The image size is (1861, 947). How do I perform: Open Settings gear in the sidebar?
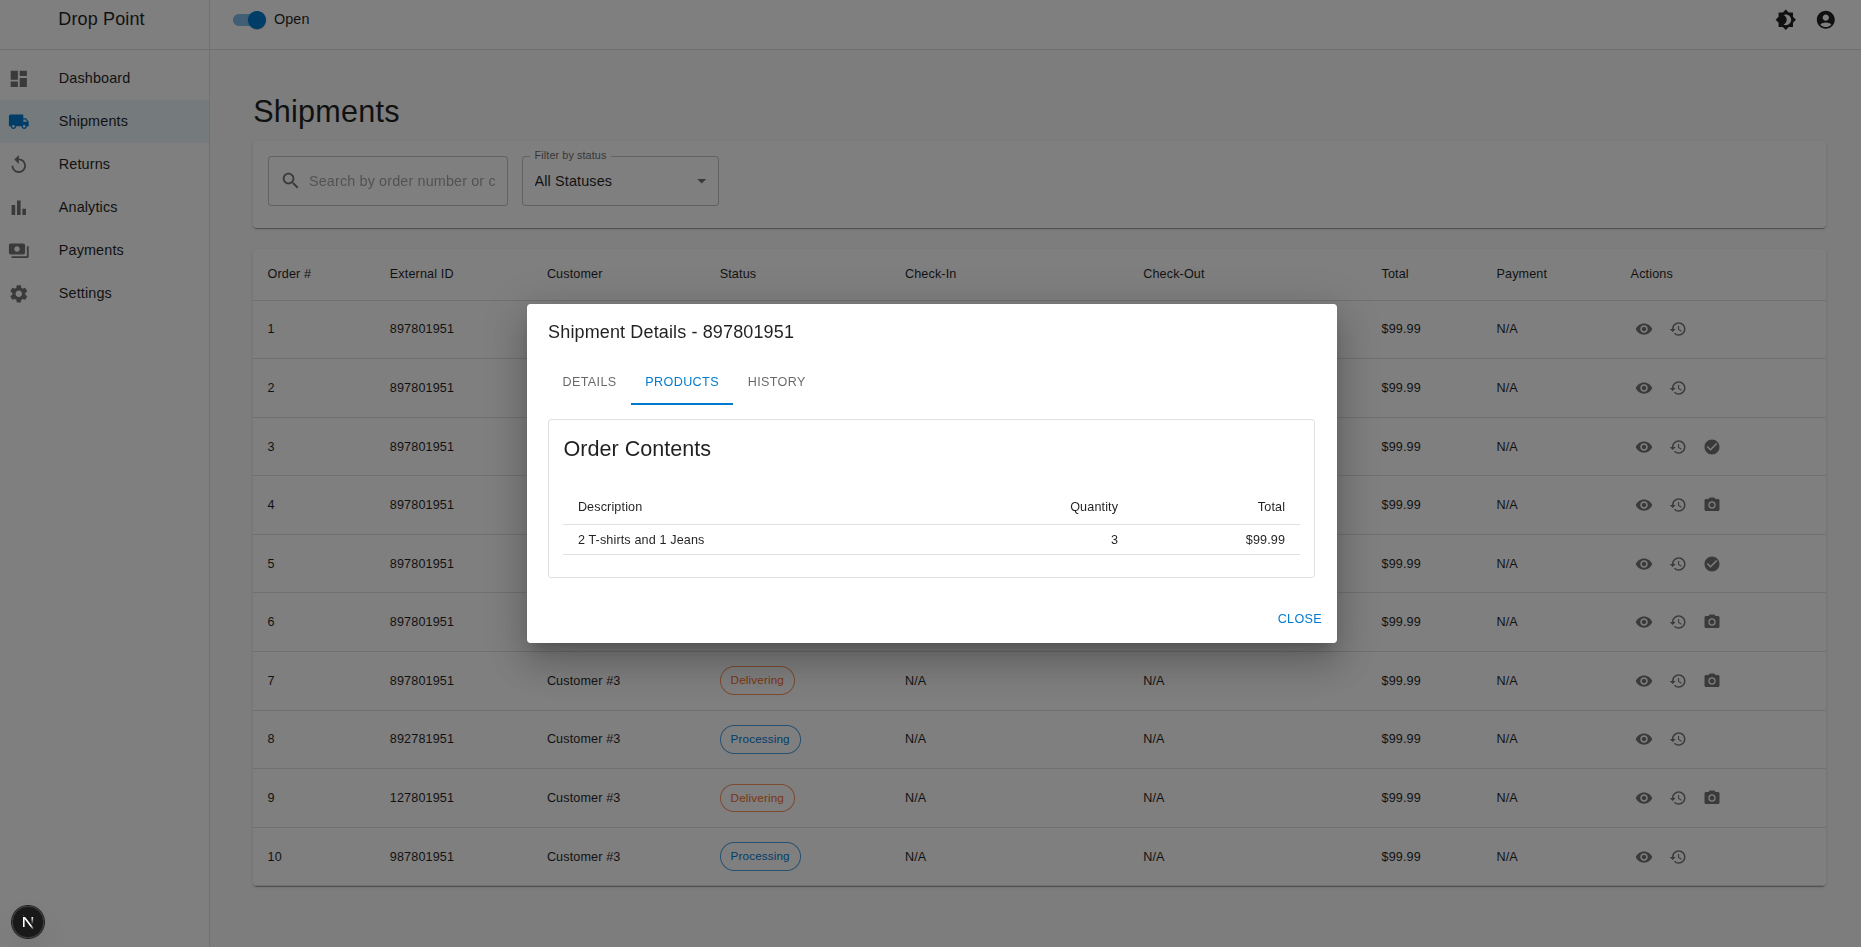point(19,294)
